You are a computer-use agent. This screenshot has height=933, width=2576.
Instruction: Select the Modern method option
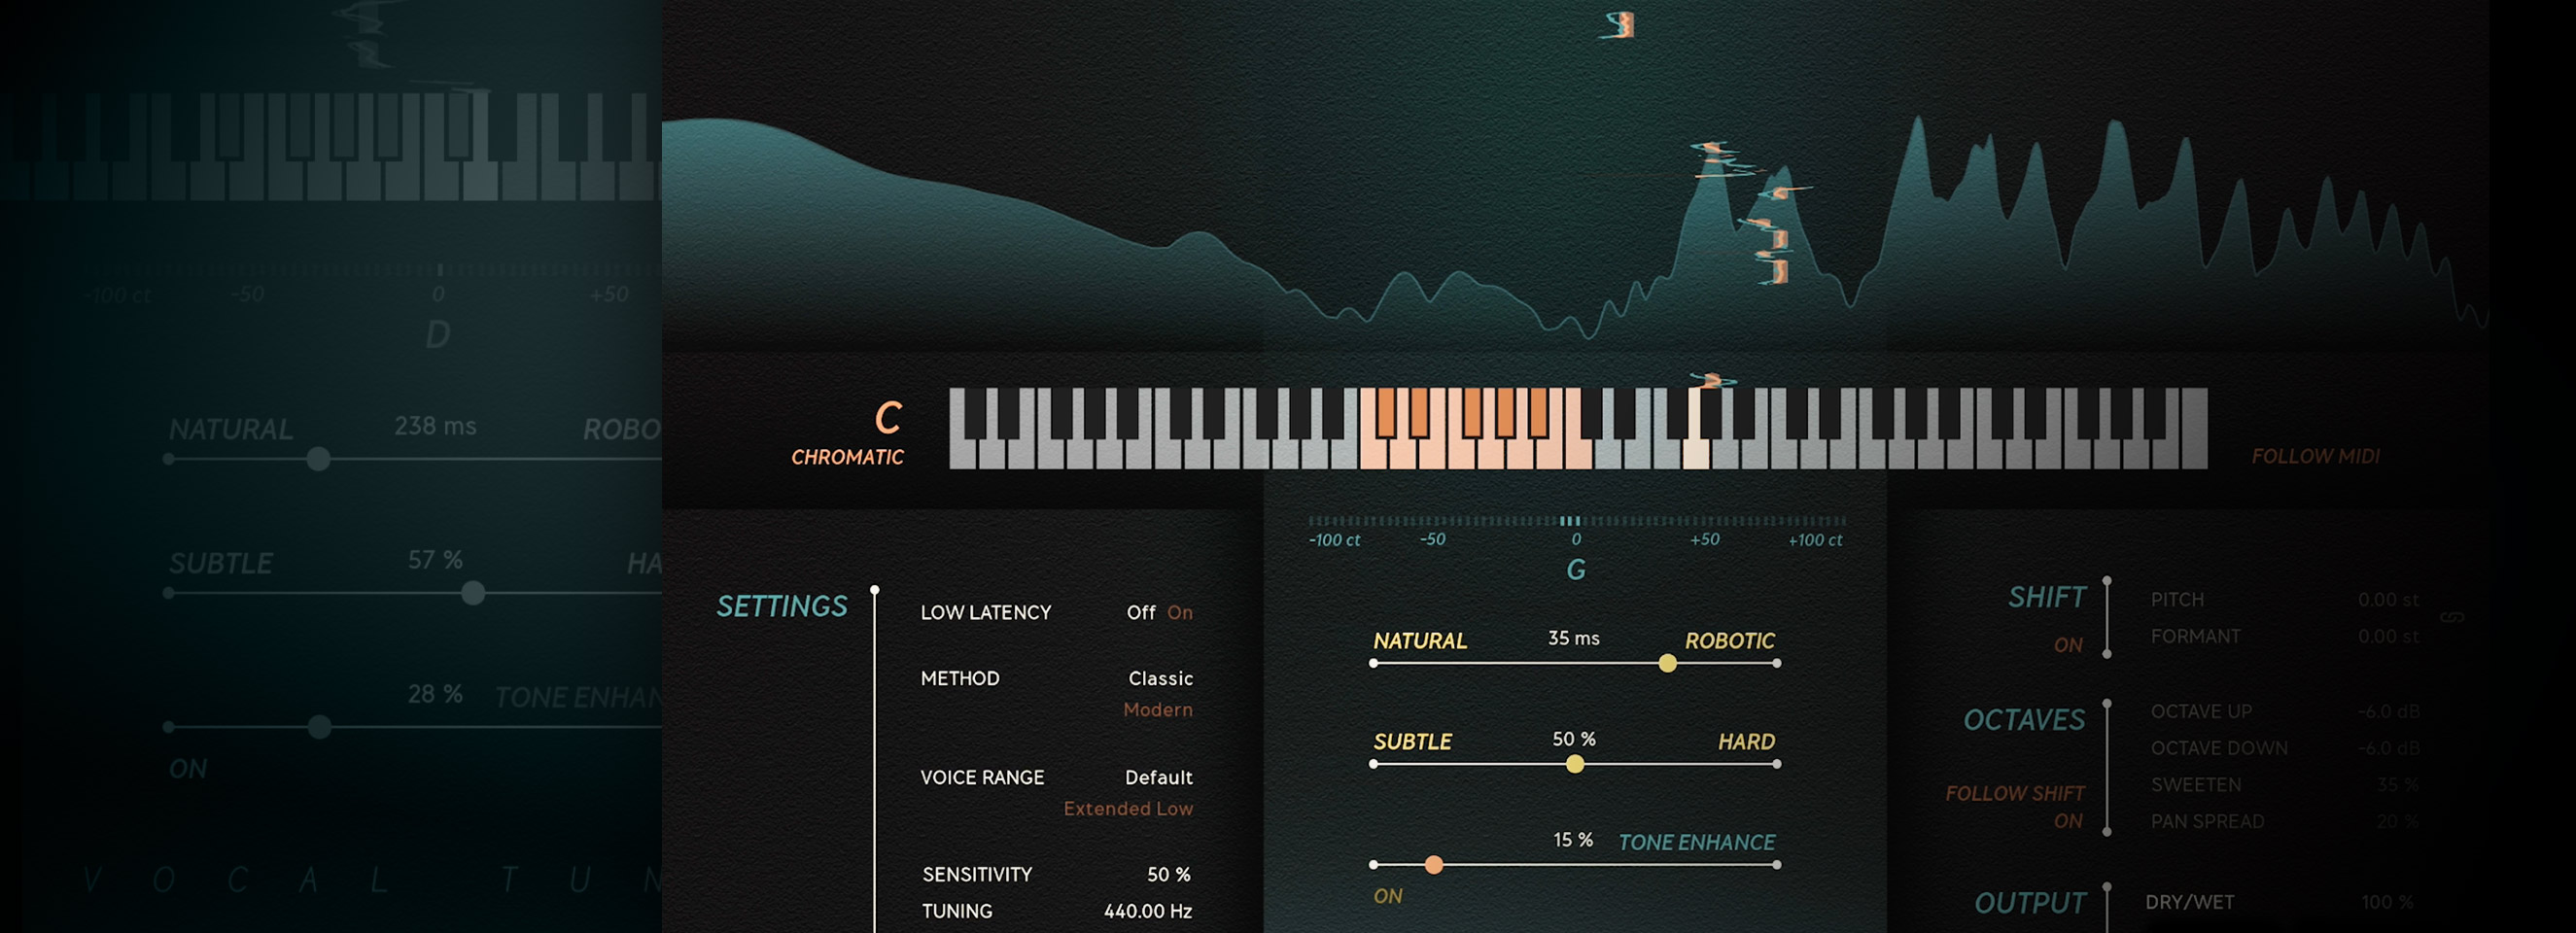1157,710
